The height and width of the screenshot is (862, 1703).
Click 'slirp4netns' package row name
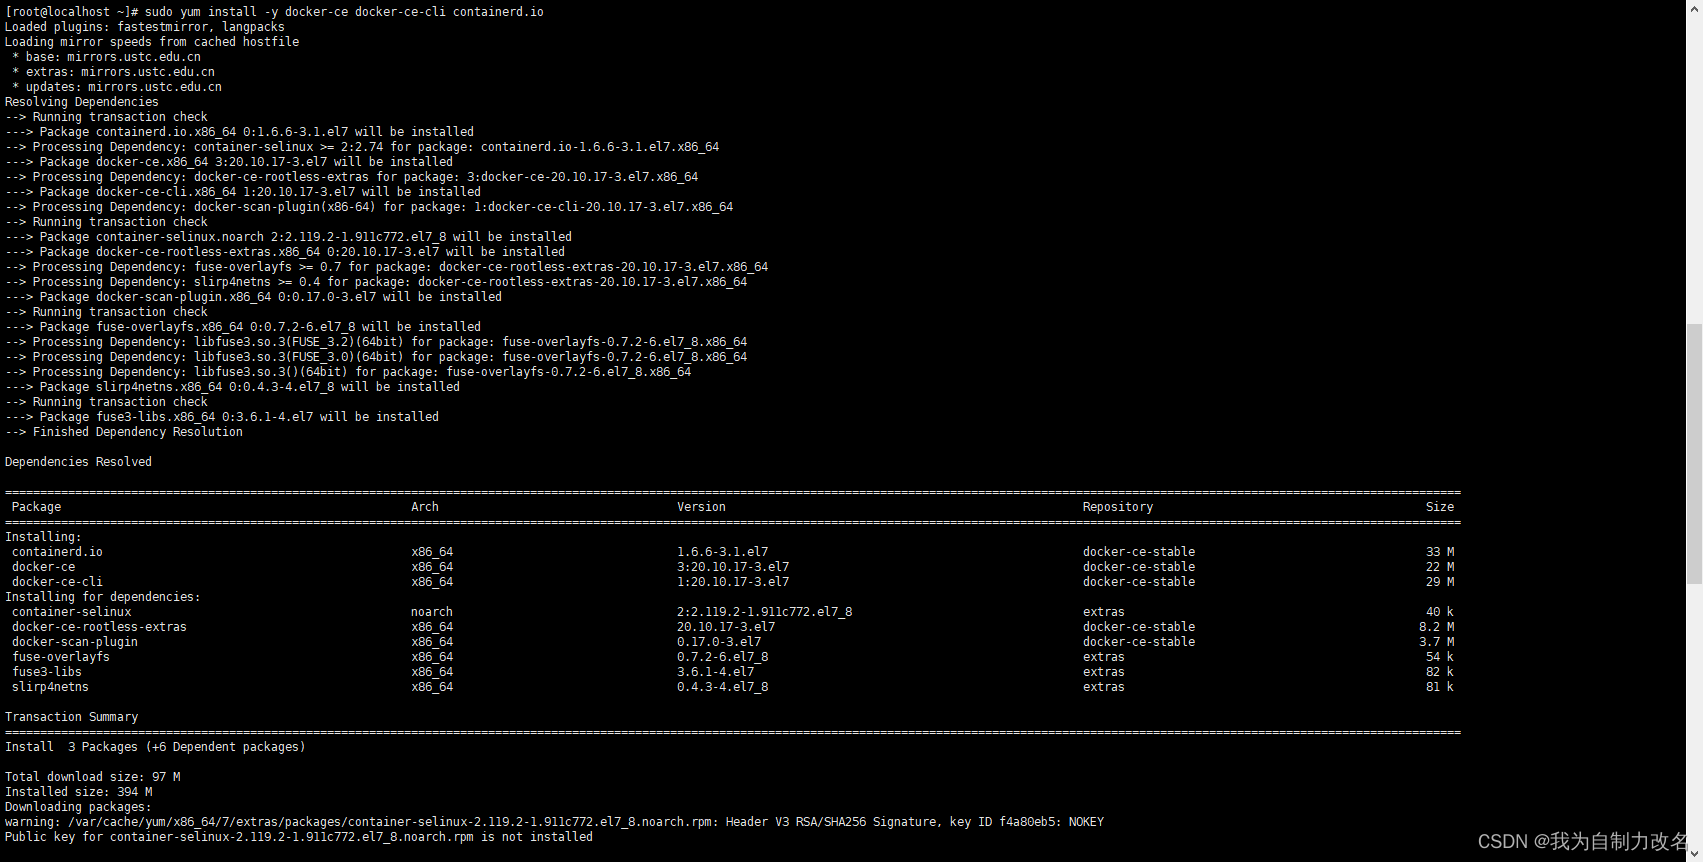(x=50, y=687)
